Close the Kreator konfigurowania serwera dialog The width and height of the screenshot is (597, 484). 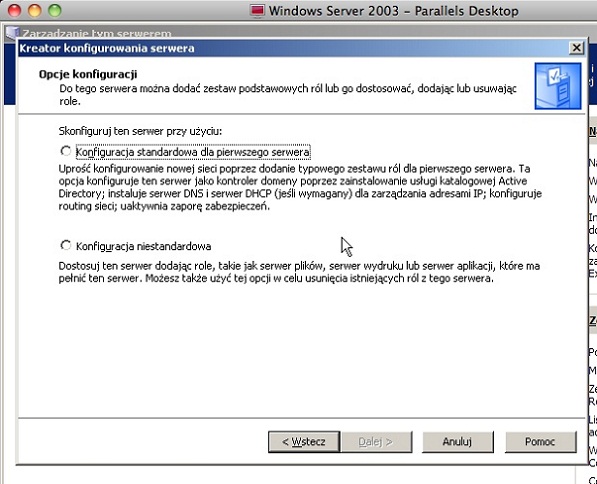576,48
